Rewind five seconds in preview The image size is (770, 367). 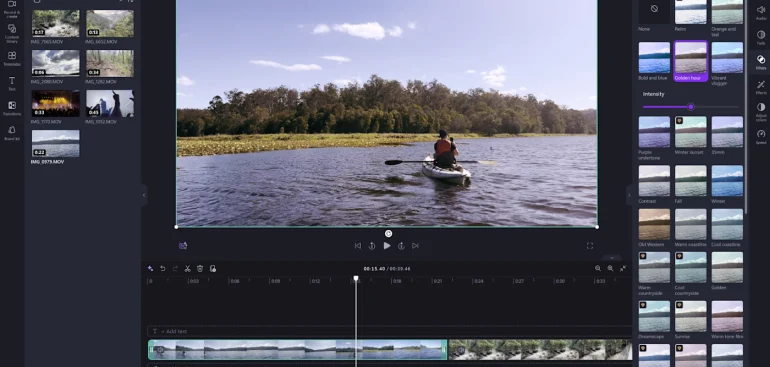click(x=372, y=246)
